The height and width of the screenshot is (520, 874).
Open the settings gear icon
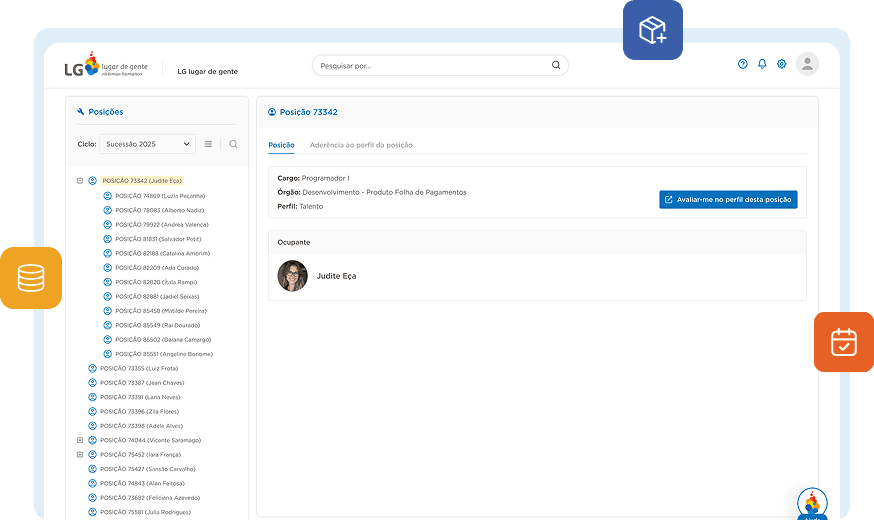pos(782,64)
